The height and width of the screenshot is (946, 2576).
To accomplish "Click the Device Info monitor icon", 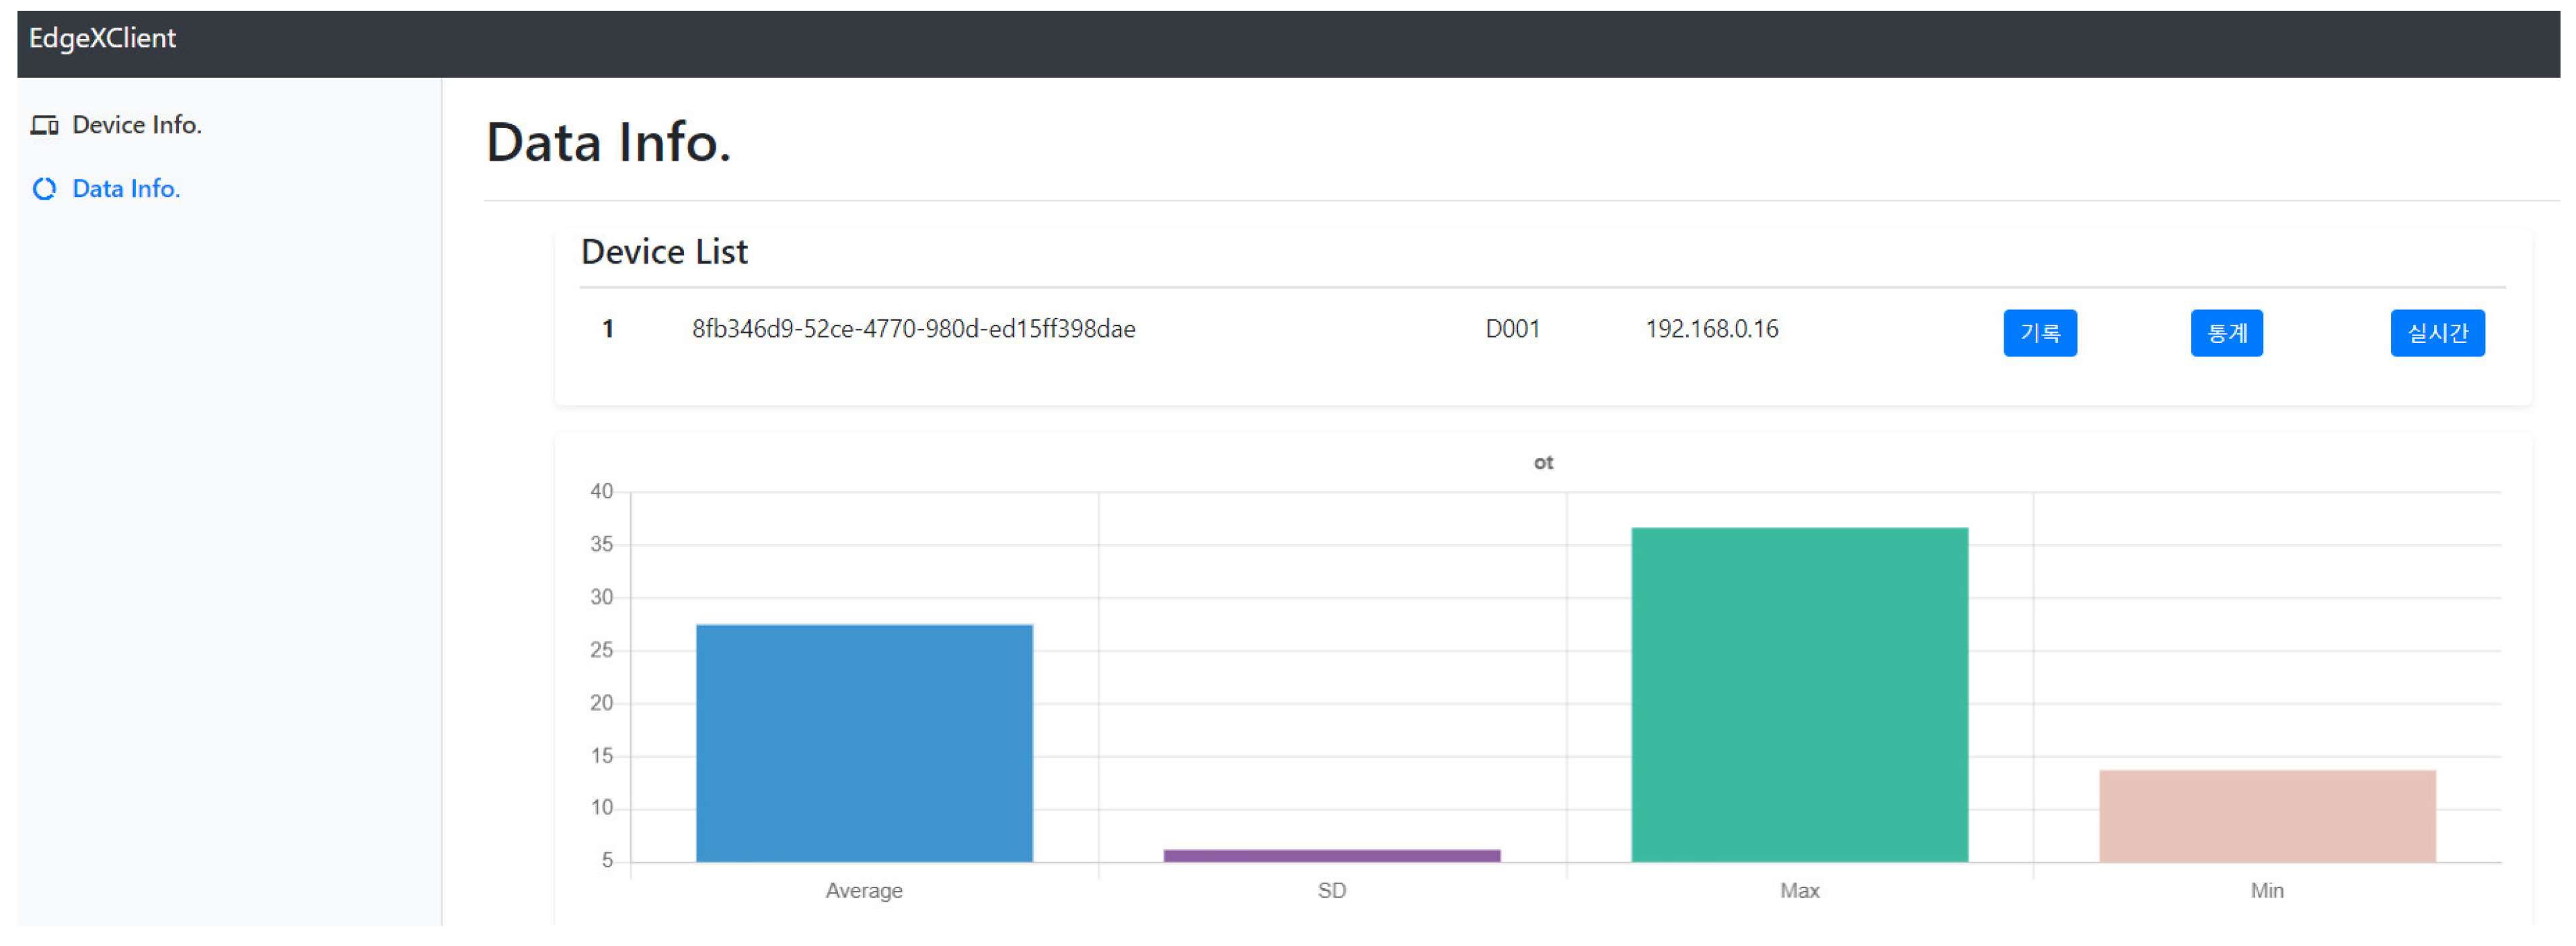I will point(44,125).
